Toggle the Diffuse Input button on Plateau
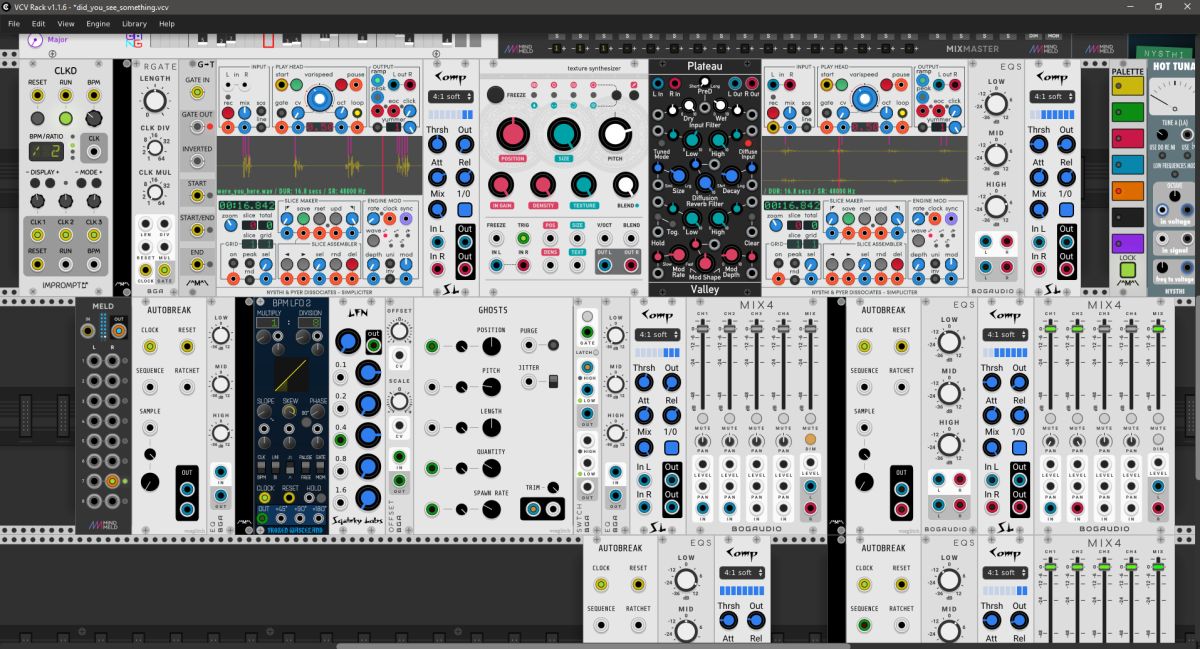The height and width of the screenshot is (649, 1200). (748, 143)
